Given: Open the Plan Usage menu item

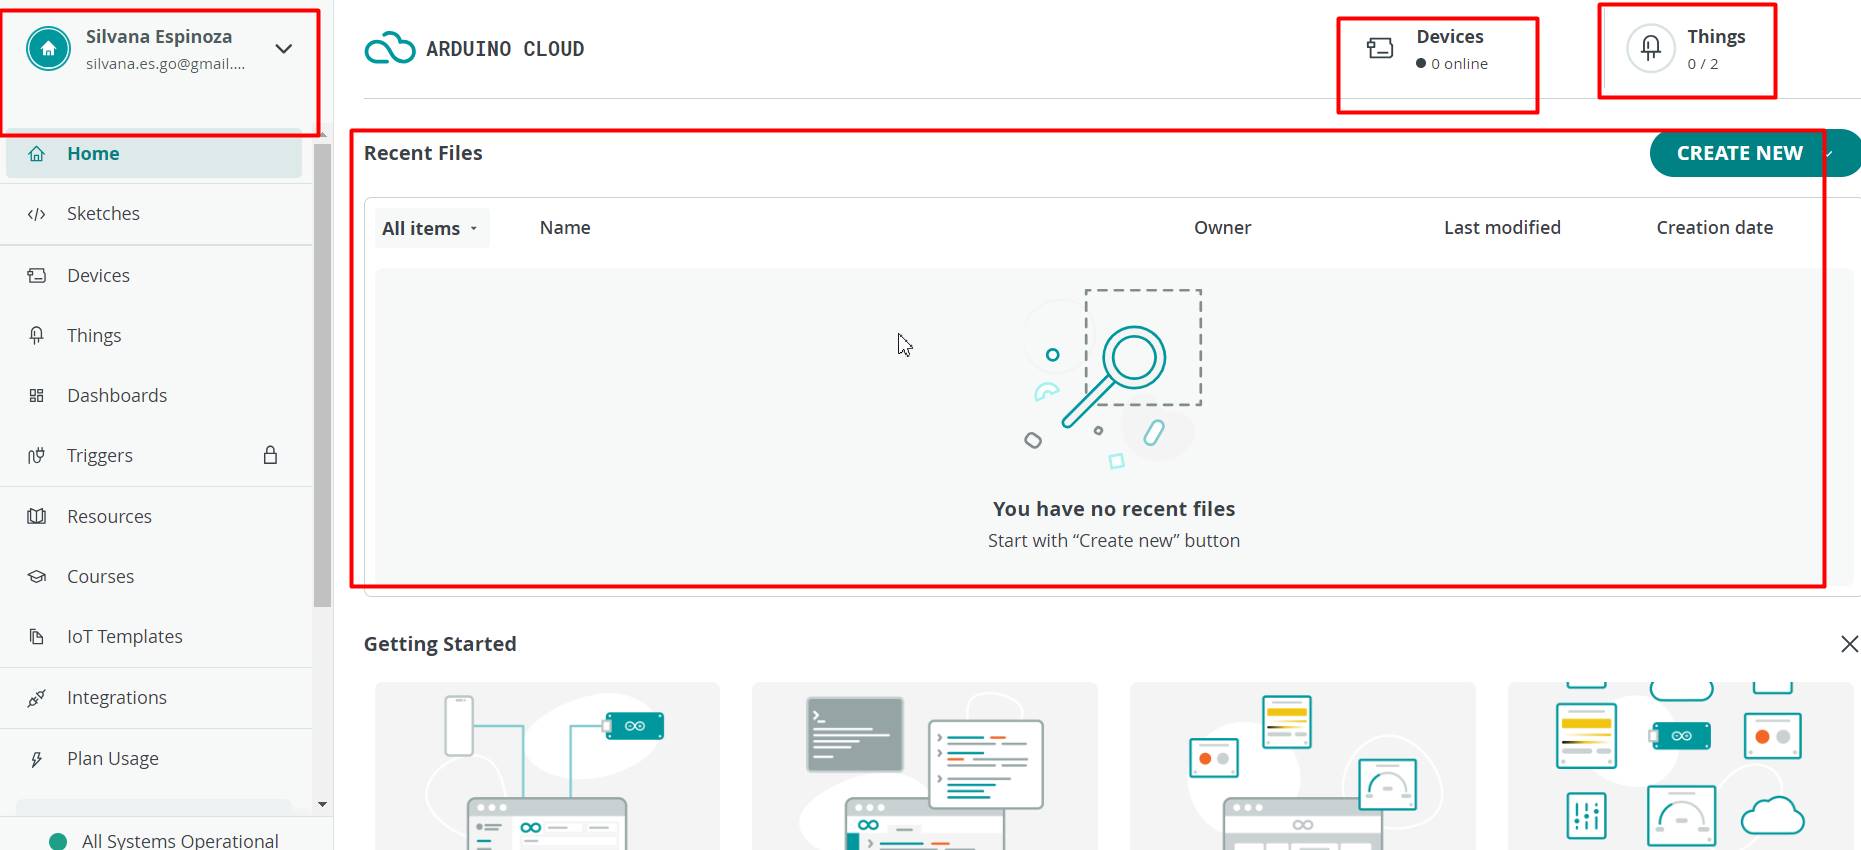Looking at the screenshot, I should (156, 759).
